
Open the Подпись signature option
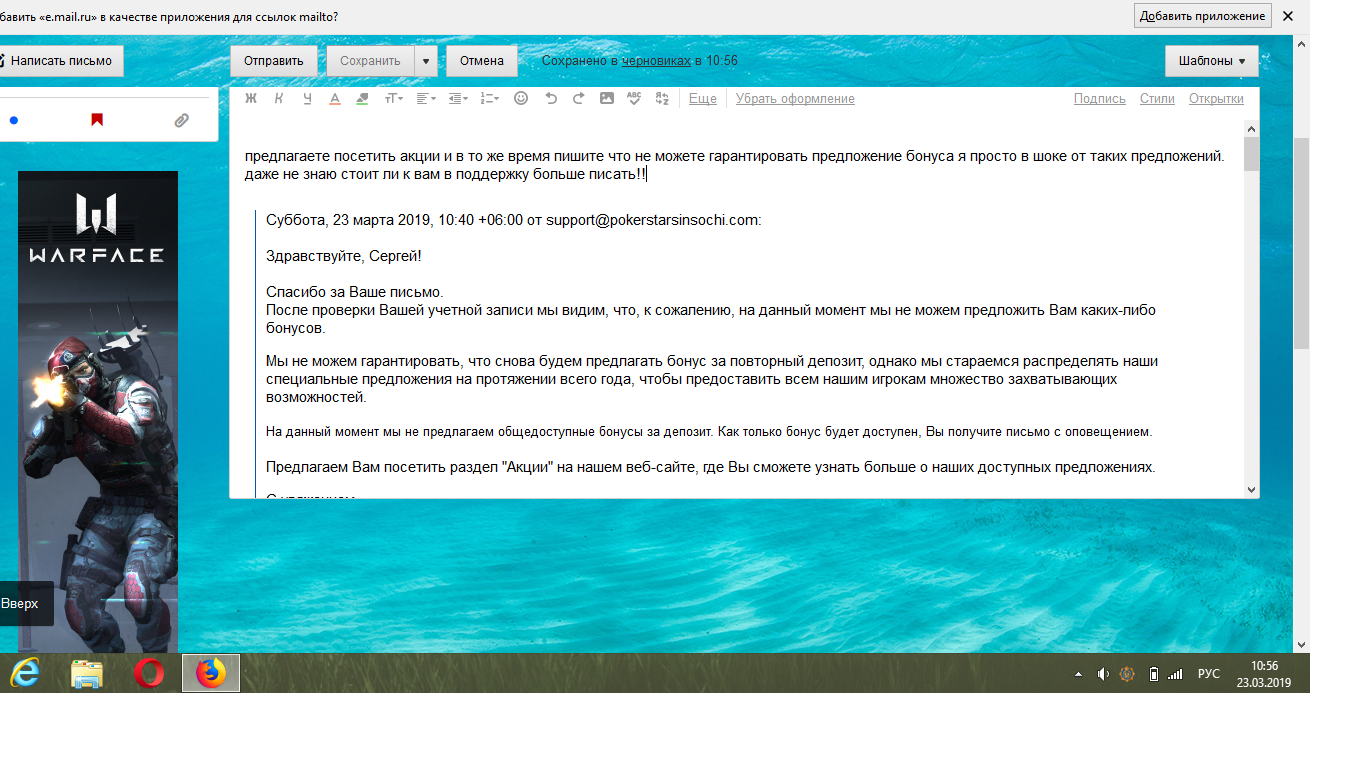coord(1100,99)
